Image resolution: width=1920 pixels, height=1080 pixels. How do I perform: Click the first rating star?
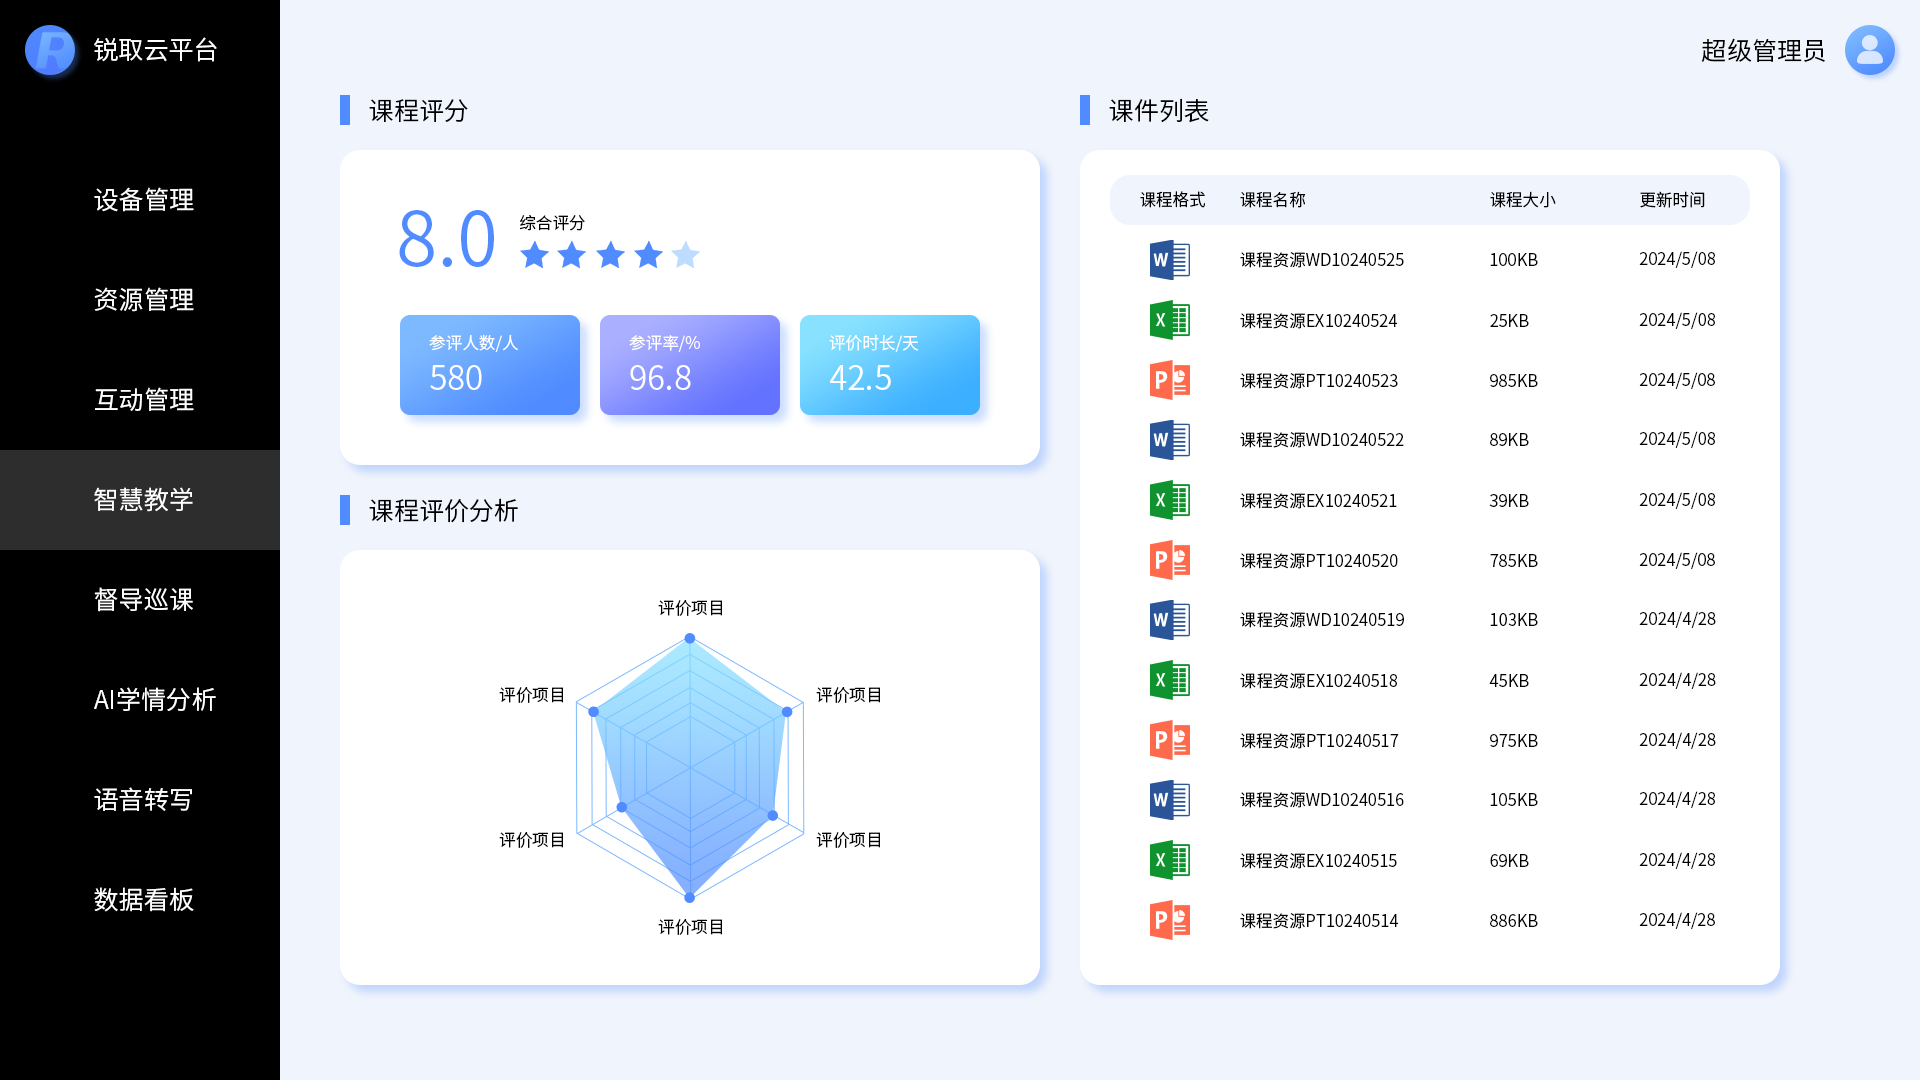tap(534, 255)
